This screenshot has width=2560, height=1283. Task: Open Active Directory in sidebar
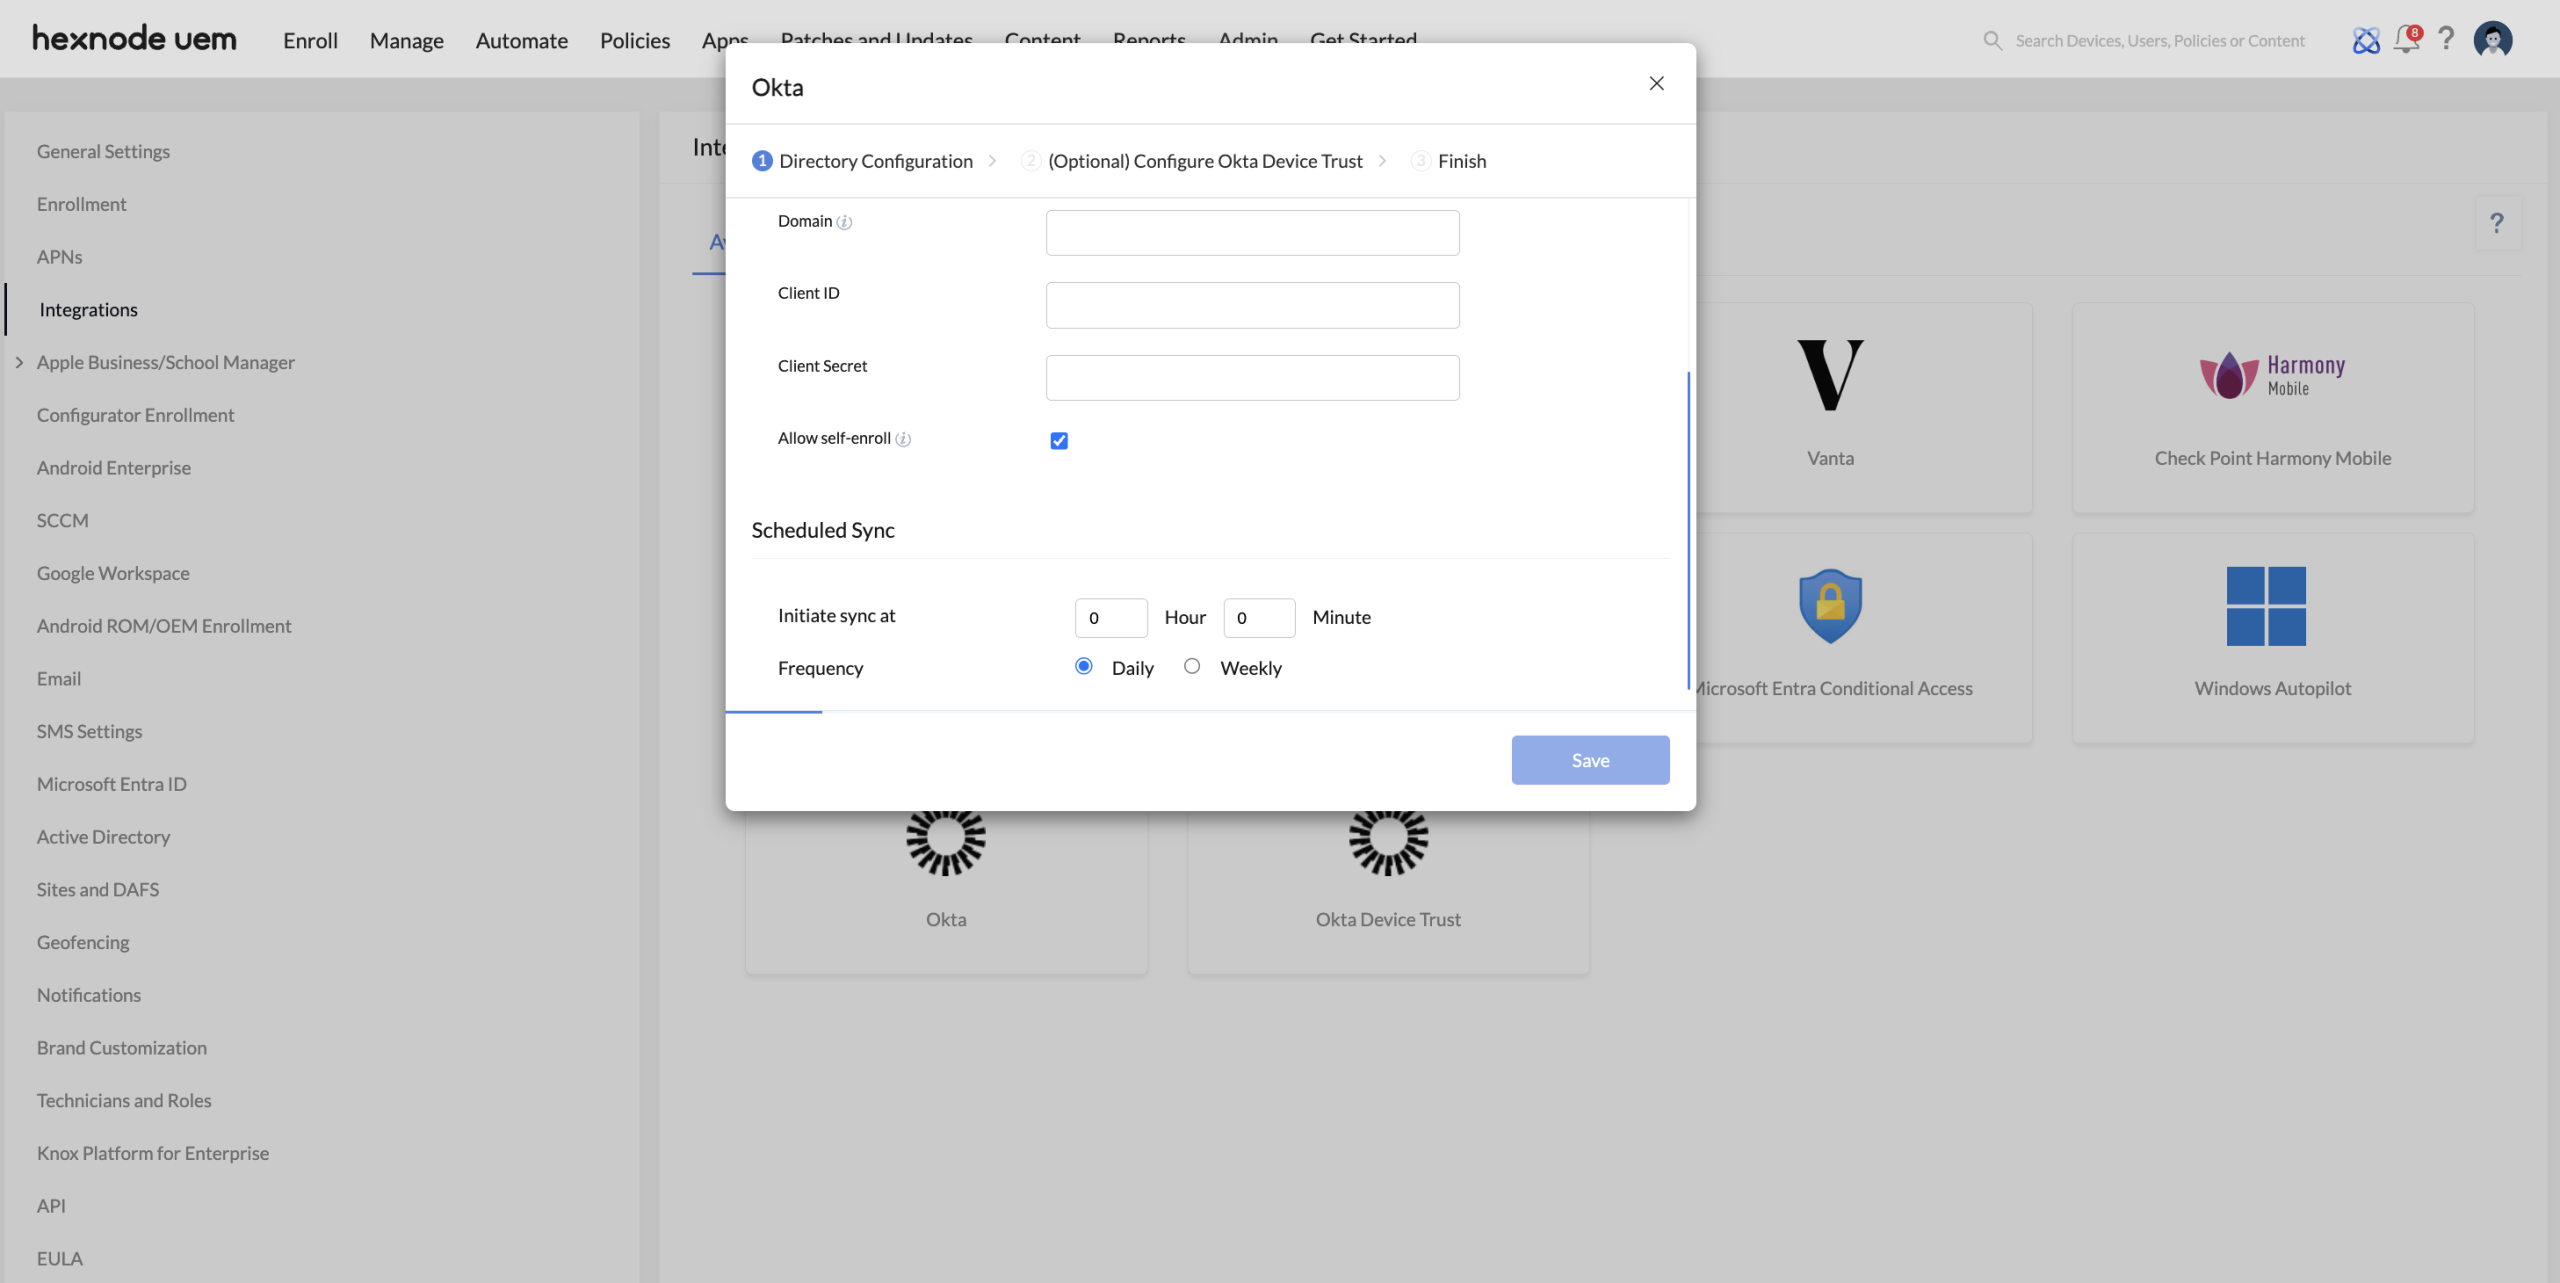(x=103, y=837)
